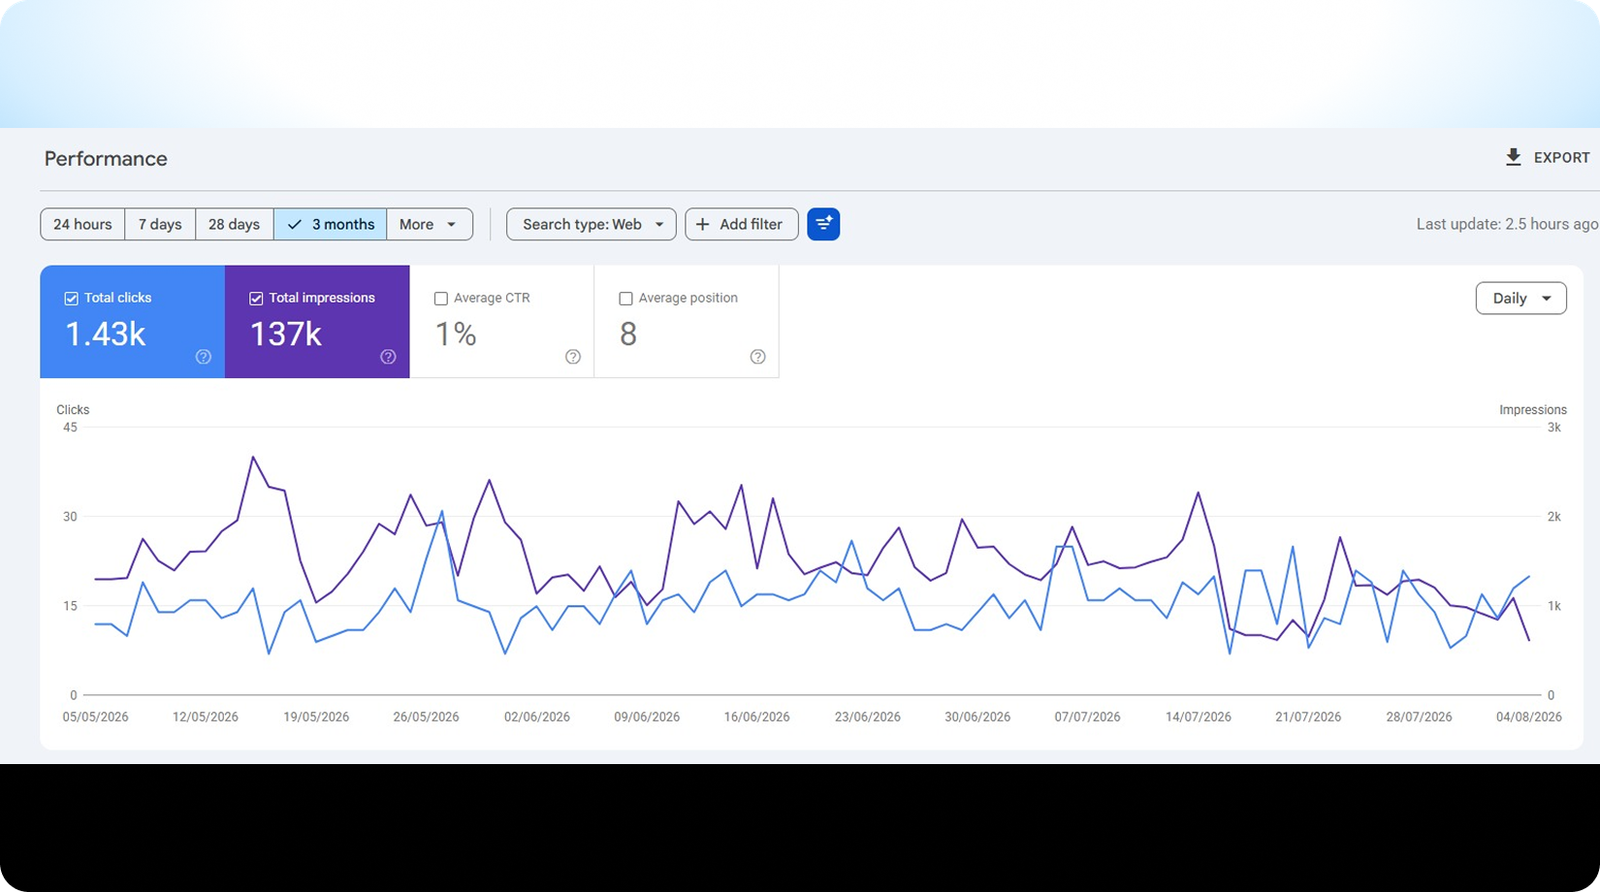The width and height of the screenshot is (1600, 892).
Task: Click the 09/06/2026 axis date
Action: (x=647, y=717)
